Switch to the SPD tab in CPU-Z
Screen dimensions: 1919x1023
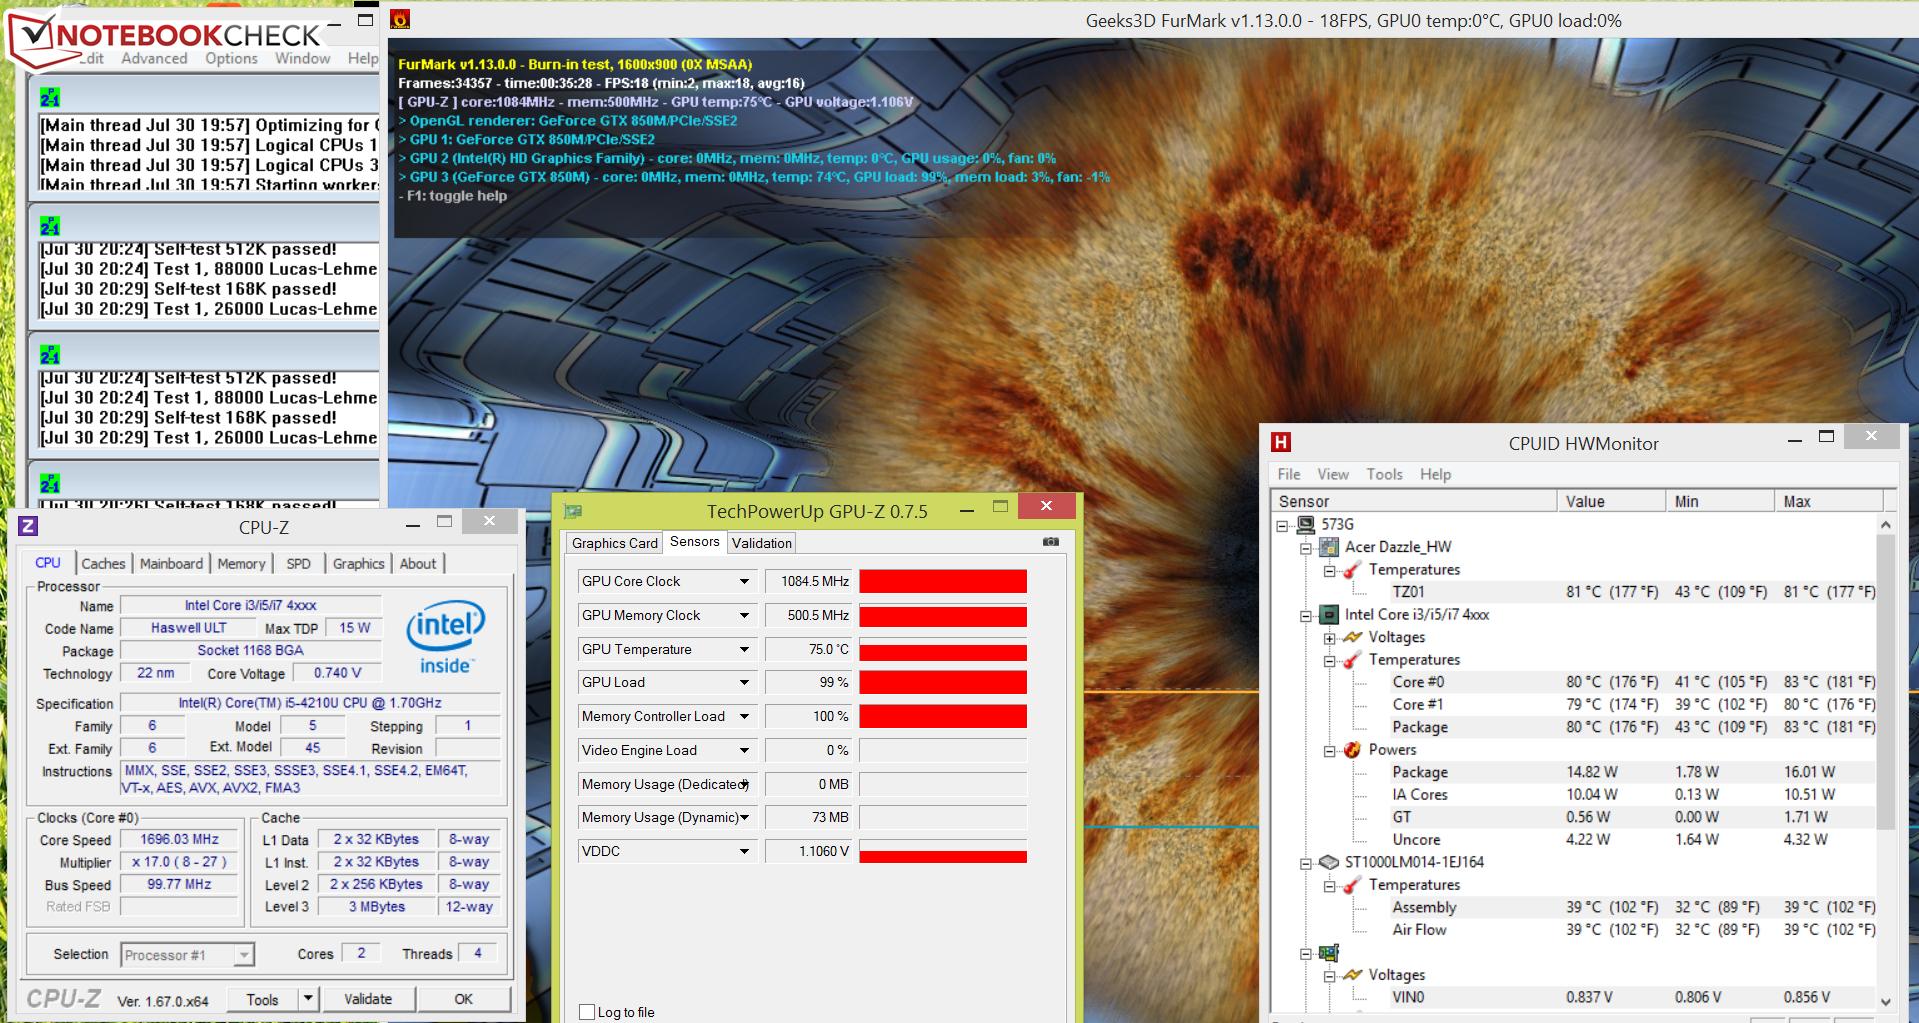click(x=298, y=564)
